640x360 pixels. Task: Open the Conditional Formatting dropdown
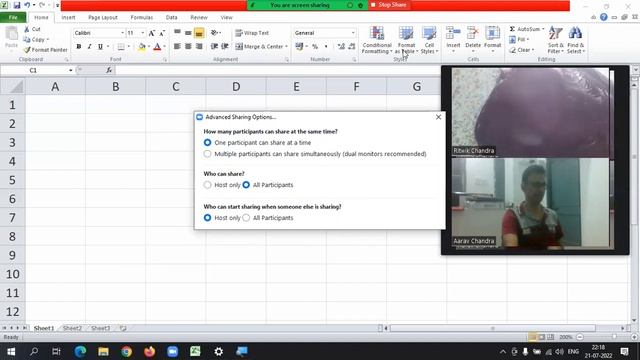(x=377, y=40)
